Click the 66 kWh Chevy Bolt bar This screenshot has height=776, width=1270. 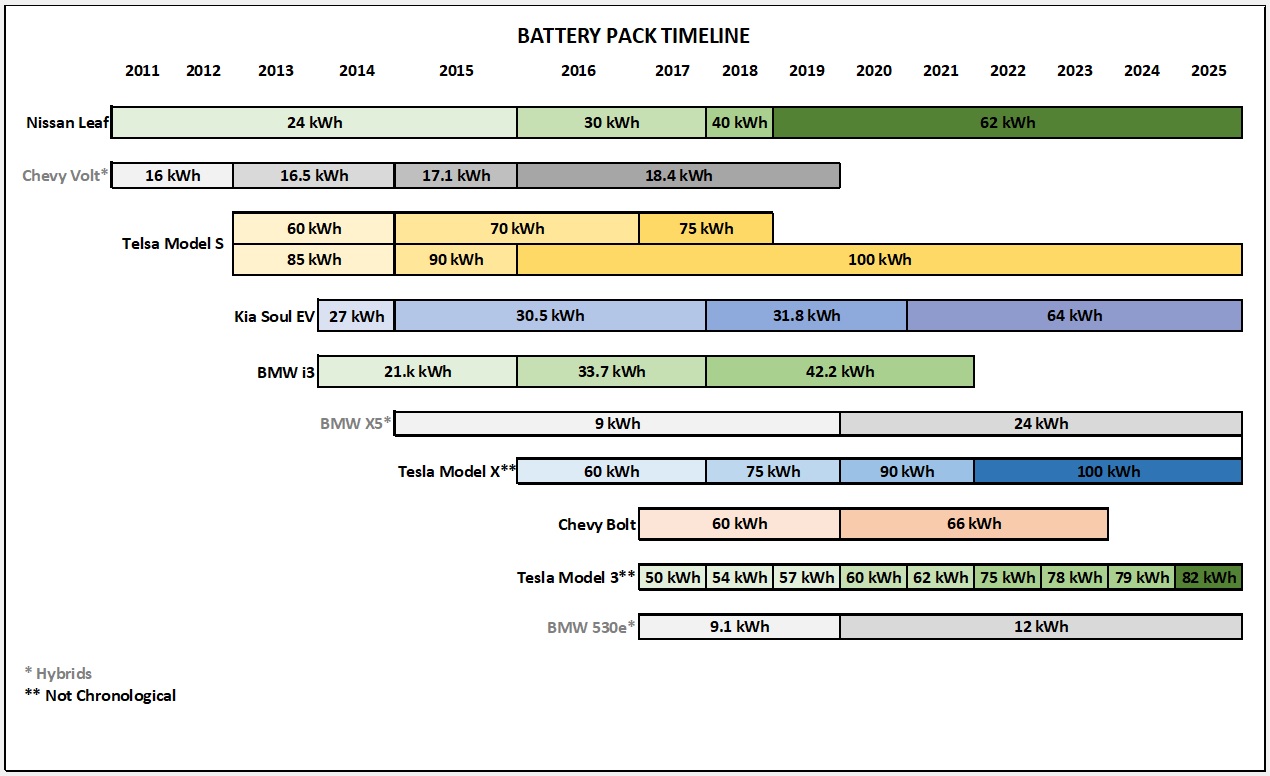pos(974,523)
